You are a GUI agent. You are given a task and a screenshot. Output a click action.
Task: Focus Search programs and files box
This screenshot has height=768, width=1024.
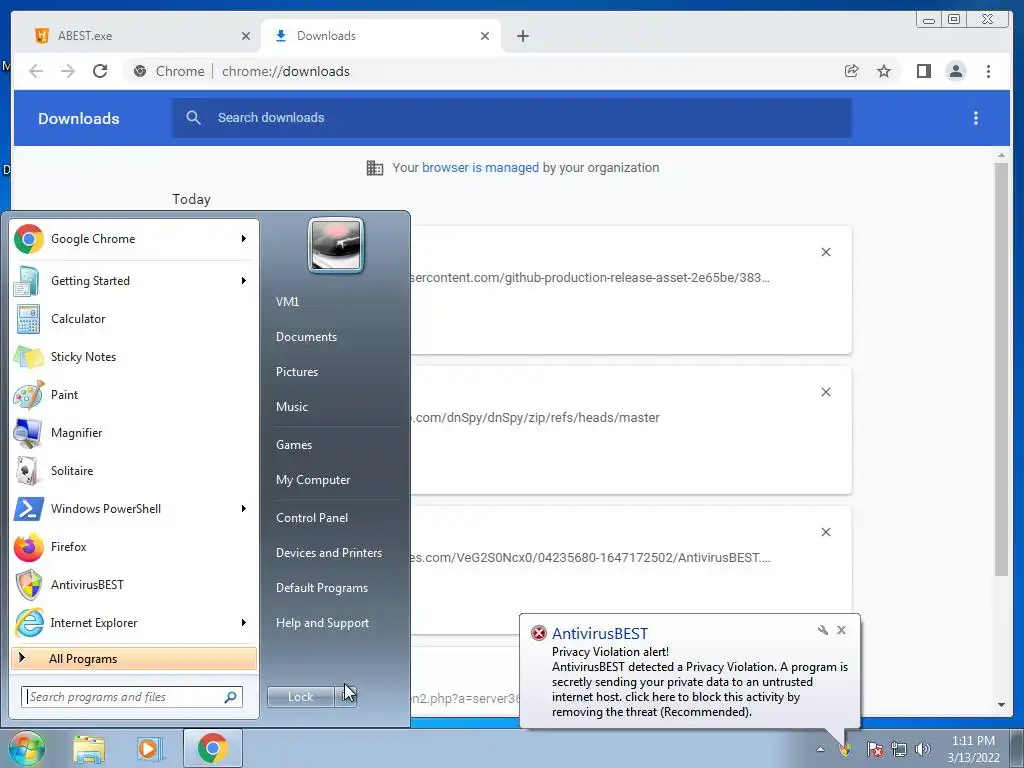pyautogui.click(x=132, y=697)
